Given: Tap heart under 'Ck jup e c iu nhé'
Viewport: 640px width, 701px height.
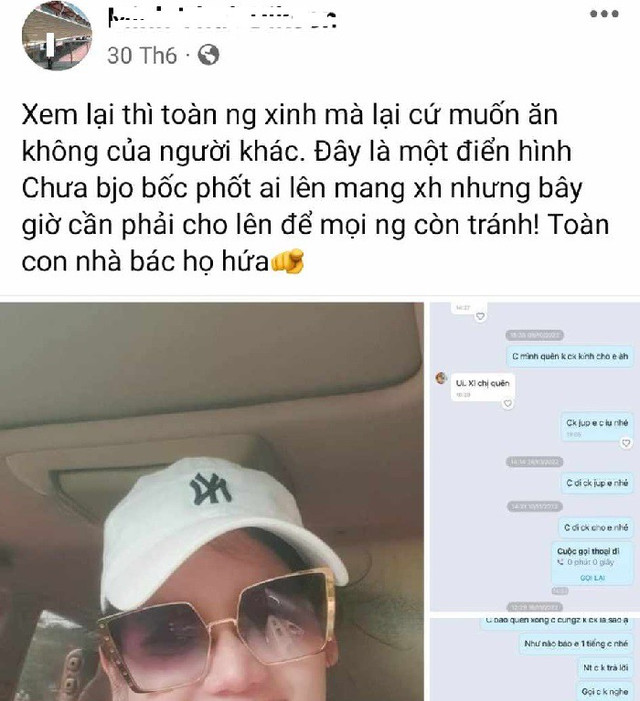Looking at the screenshot, I should (626, 443).
